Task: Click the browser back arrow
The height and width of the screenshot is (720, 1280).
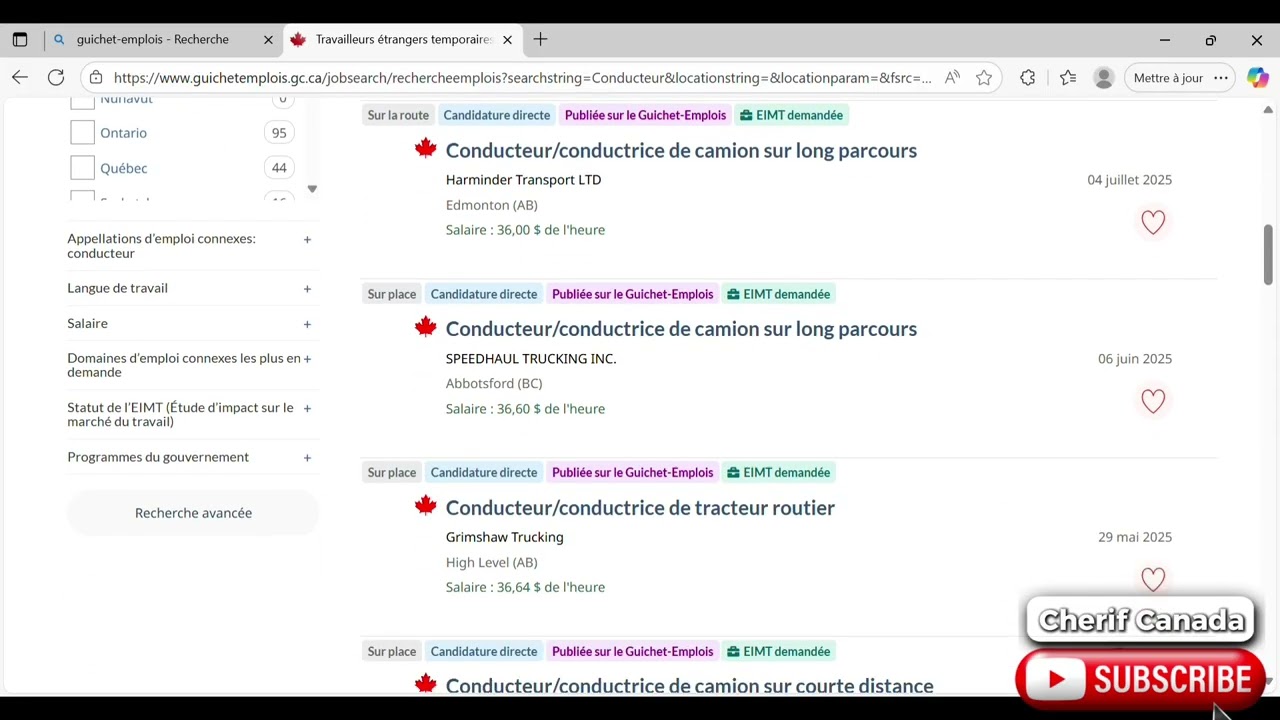Action: coord(20,77)
